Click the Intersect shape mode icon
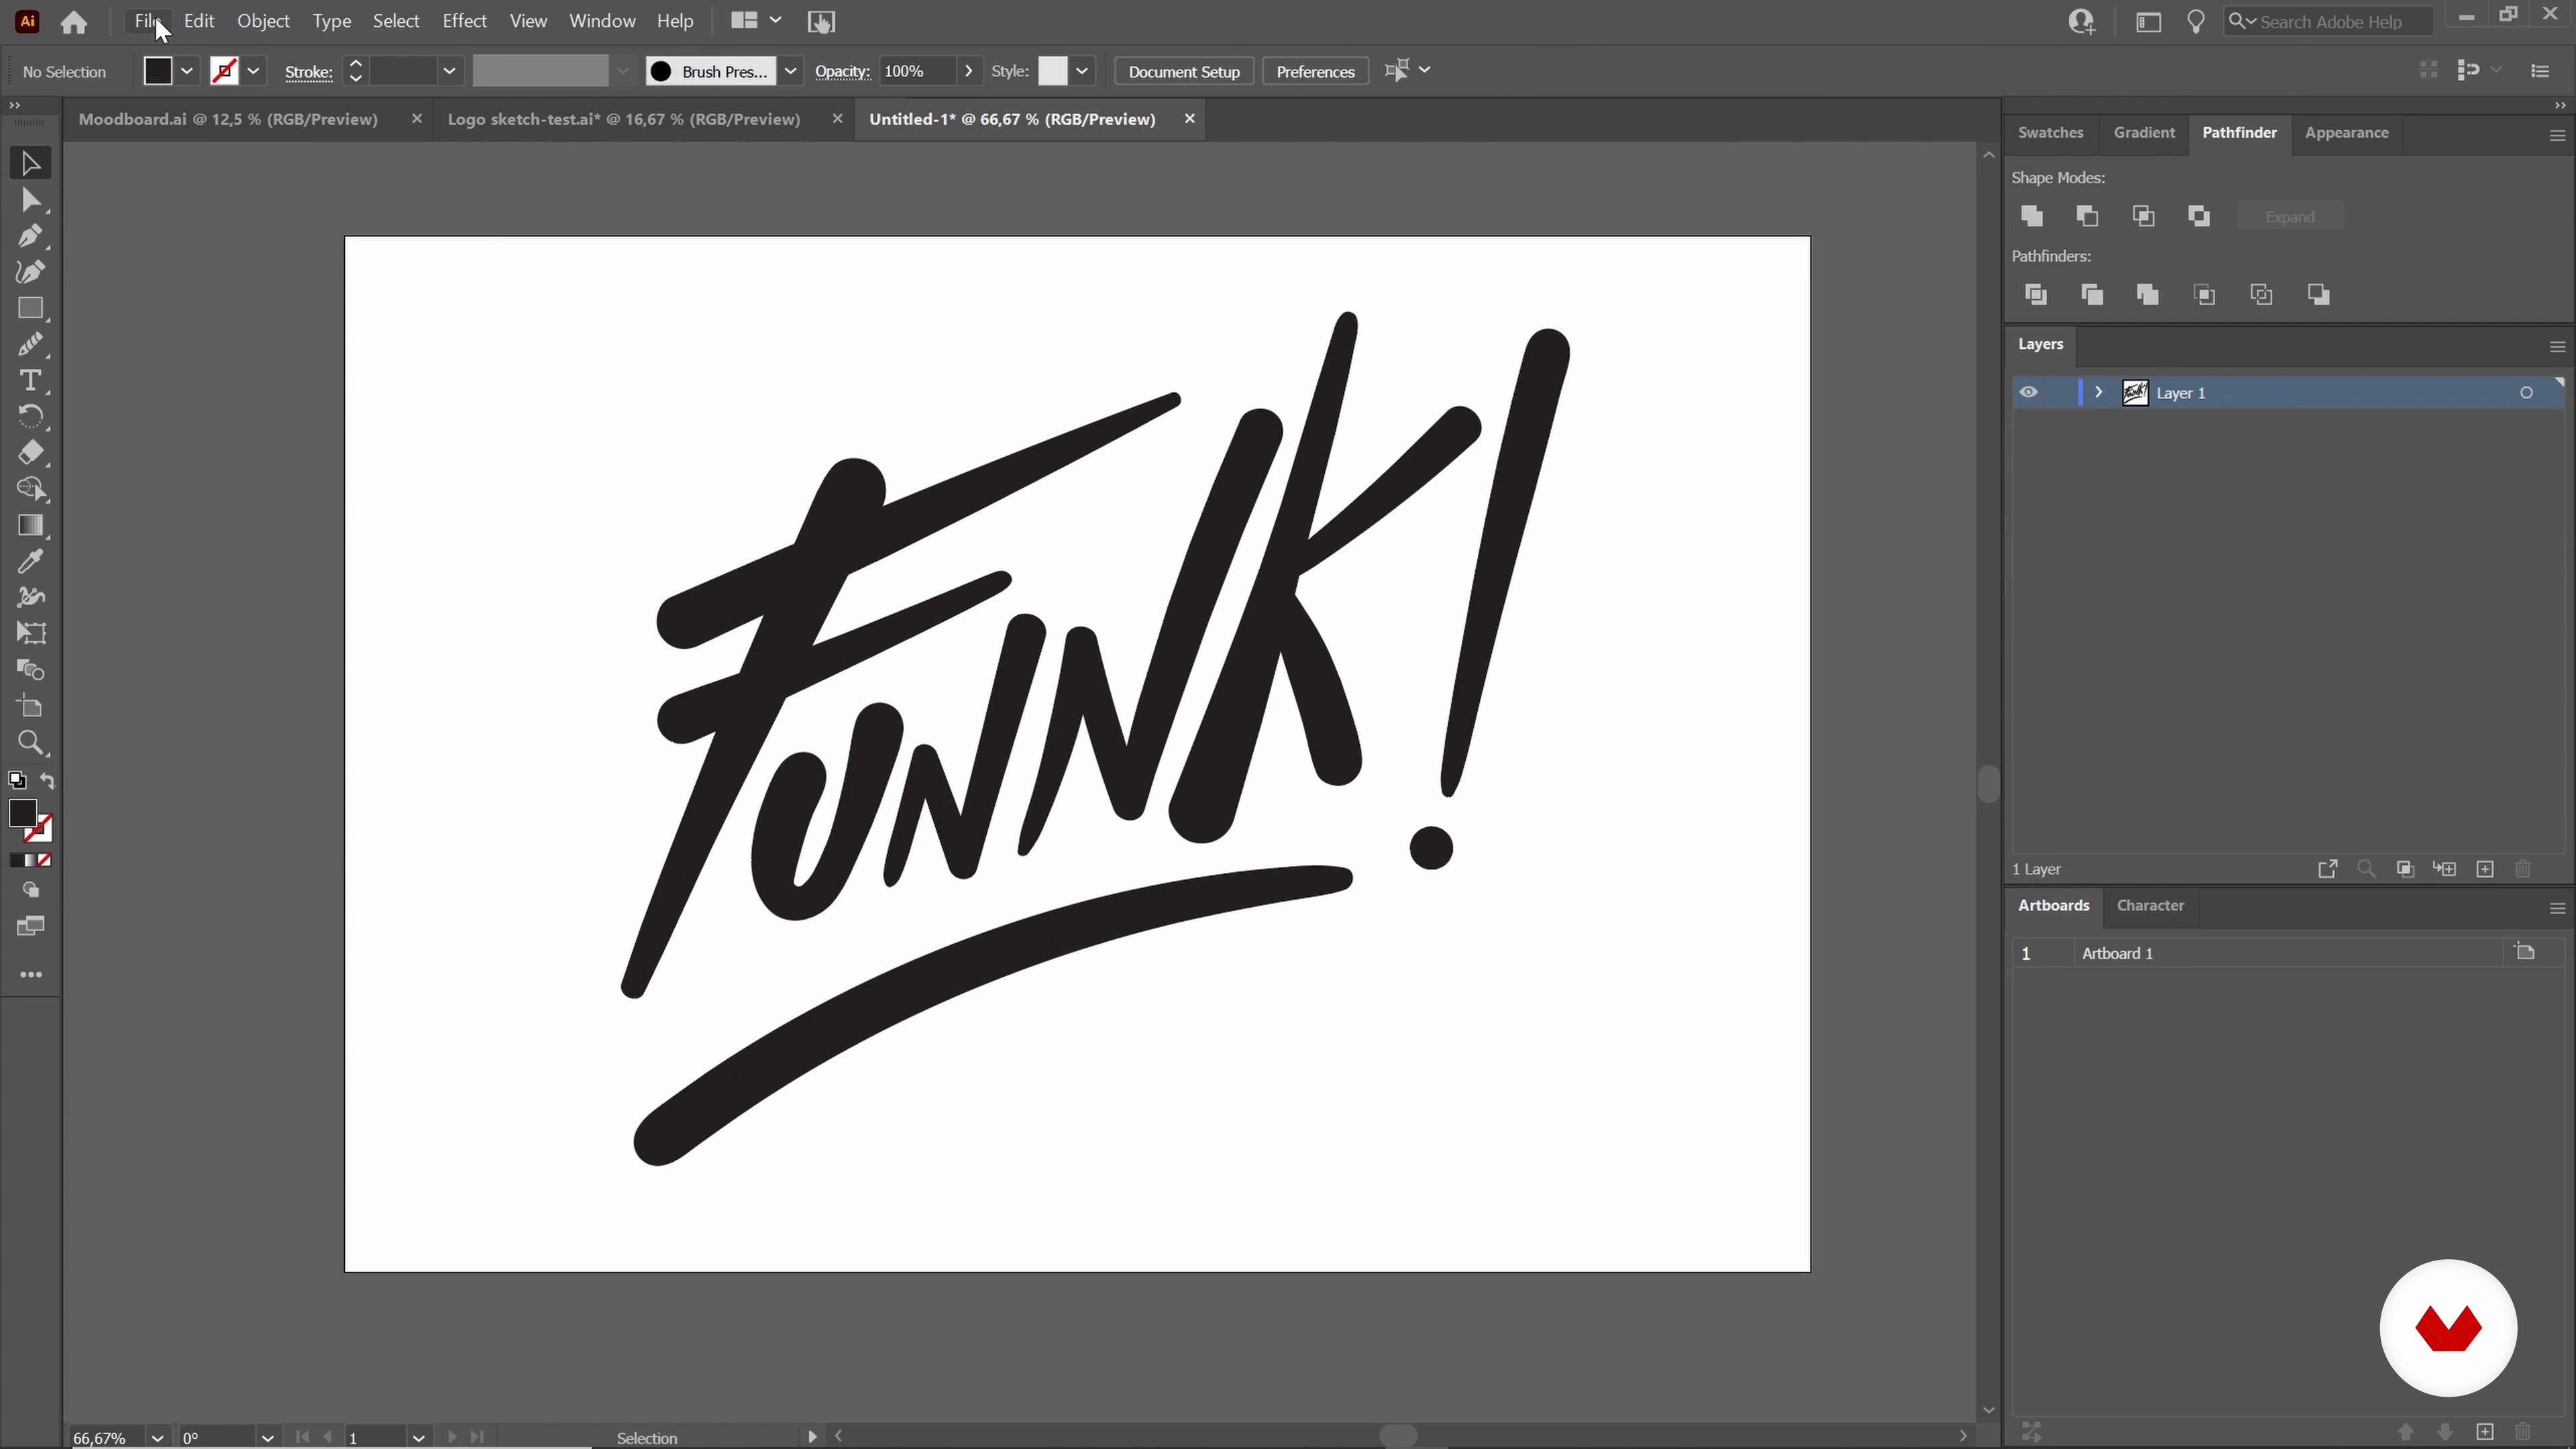 pyautogui.click(x=2144, y=216)
